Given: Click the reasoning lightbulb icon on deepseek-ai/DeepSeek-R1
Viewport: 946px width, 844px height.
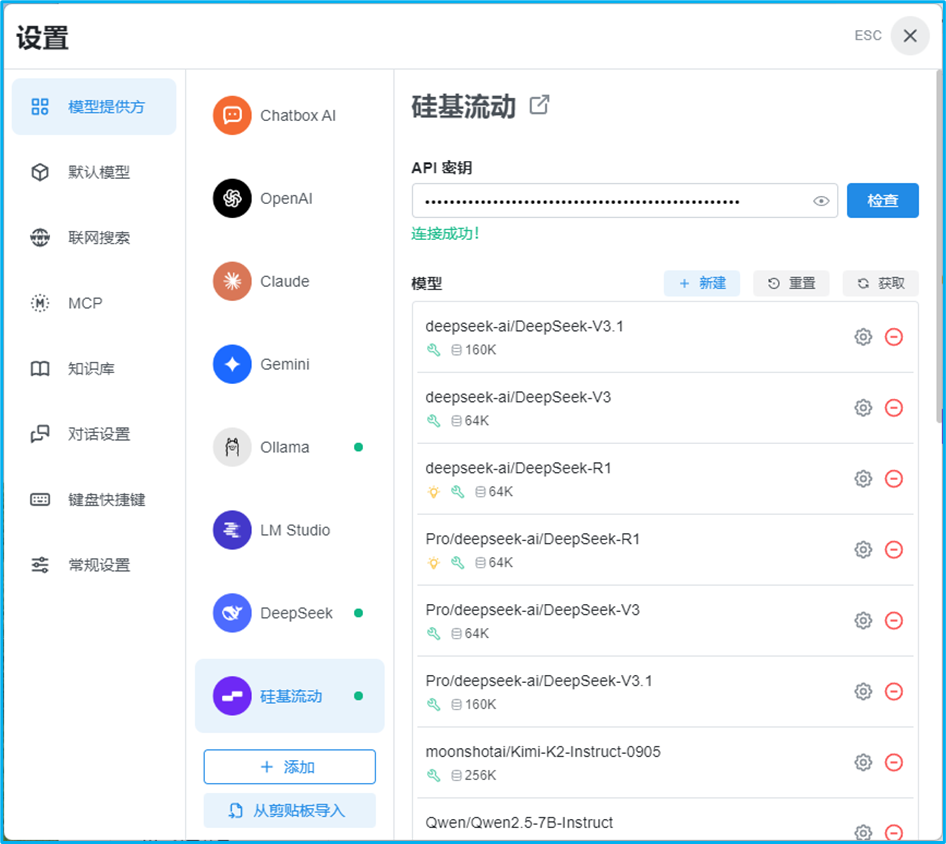Looking at the screenshot, I should [x=433, y=492].
